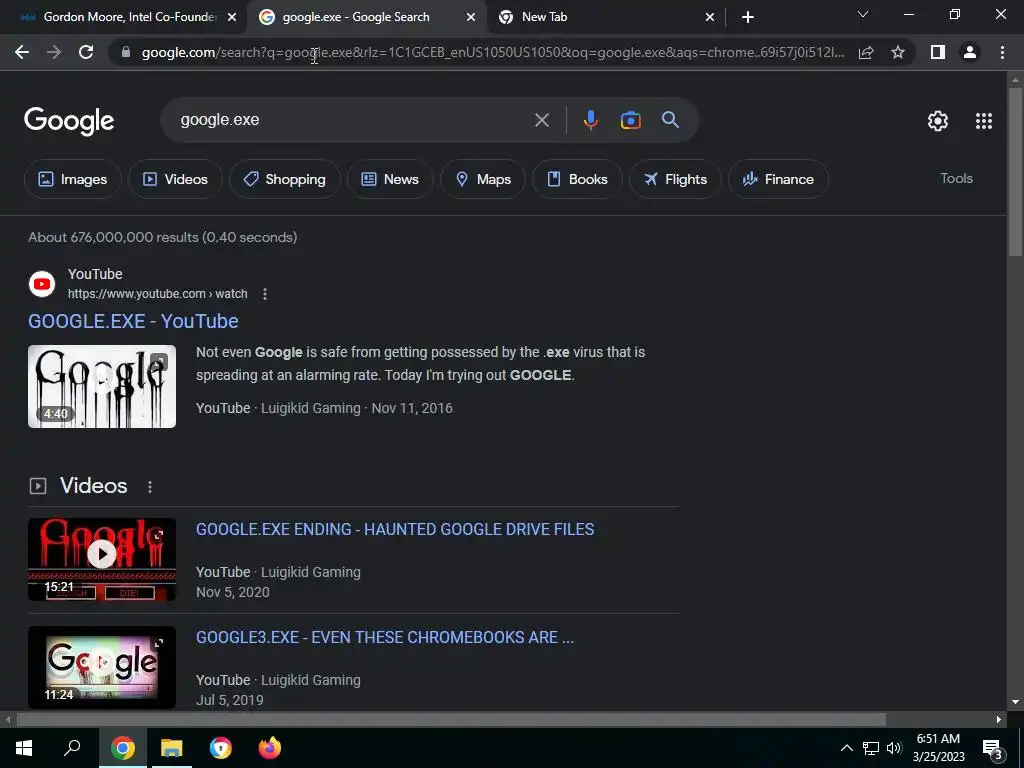Launch Firefox from the taskbar

269,748
